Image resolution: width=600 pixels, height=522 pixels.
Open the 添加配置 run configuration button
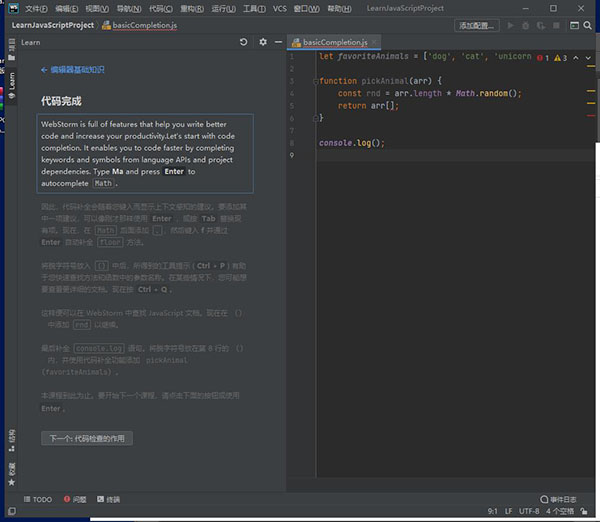click(x=477, y=25)
